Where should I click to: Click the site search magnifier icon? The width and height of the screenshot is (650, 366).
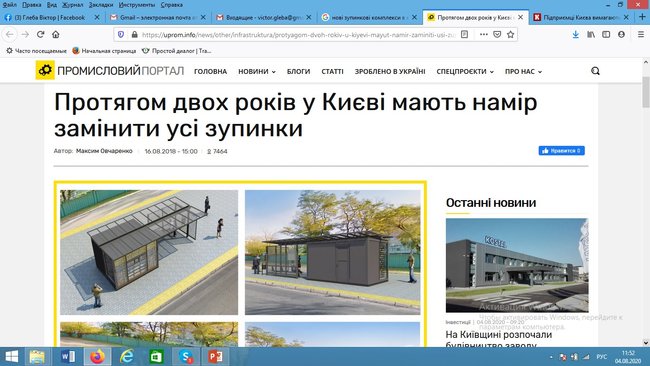point(595,71)
